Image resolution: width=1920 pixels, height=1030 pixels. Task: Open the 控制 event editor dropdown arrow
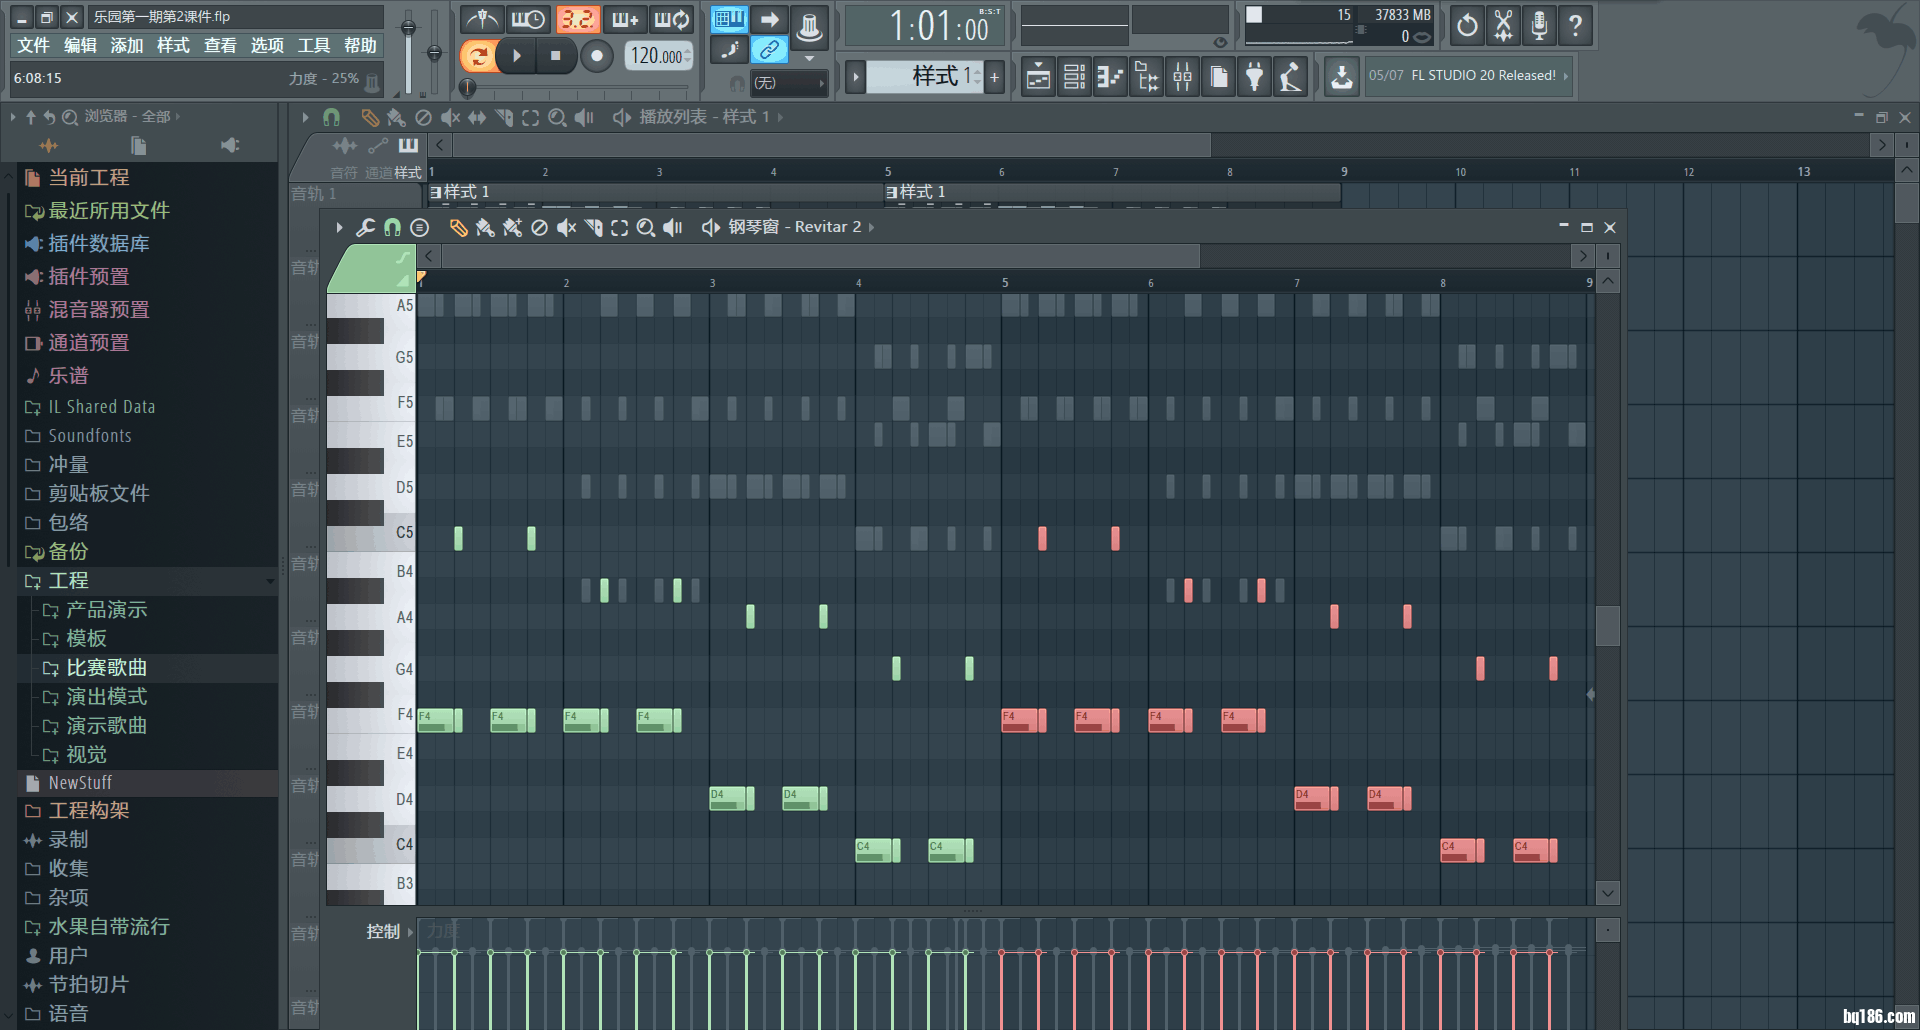point(410,932)
